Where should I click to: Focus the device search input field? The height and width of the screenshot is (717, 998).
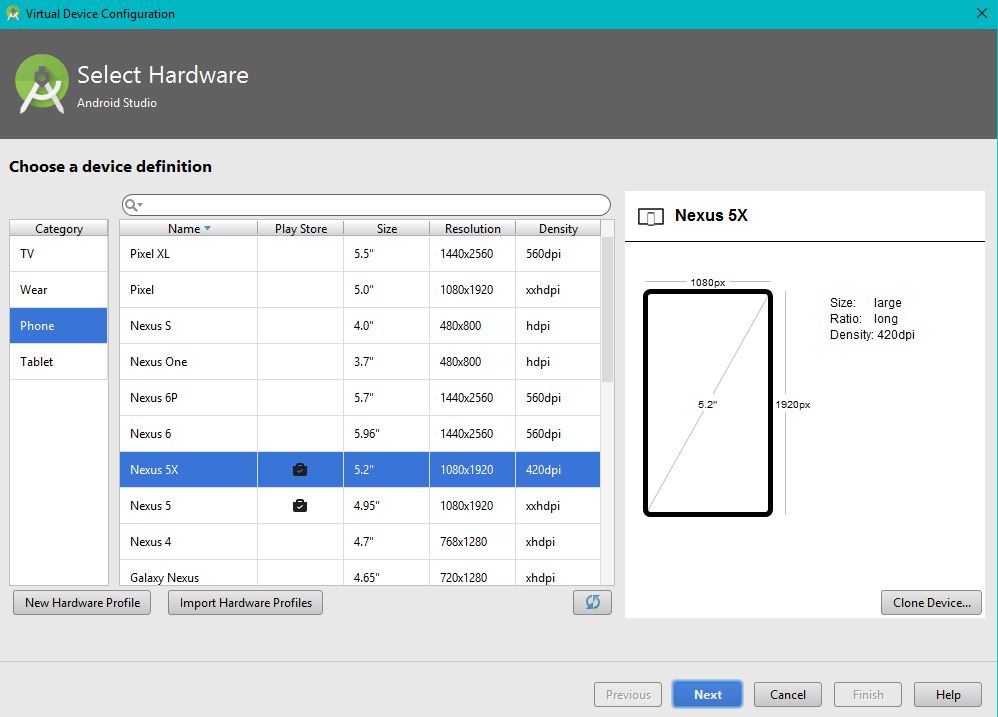(366, 205)
